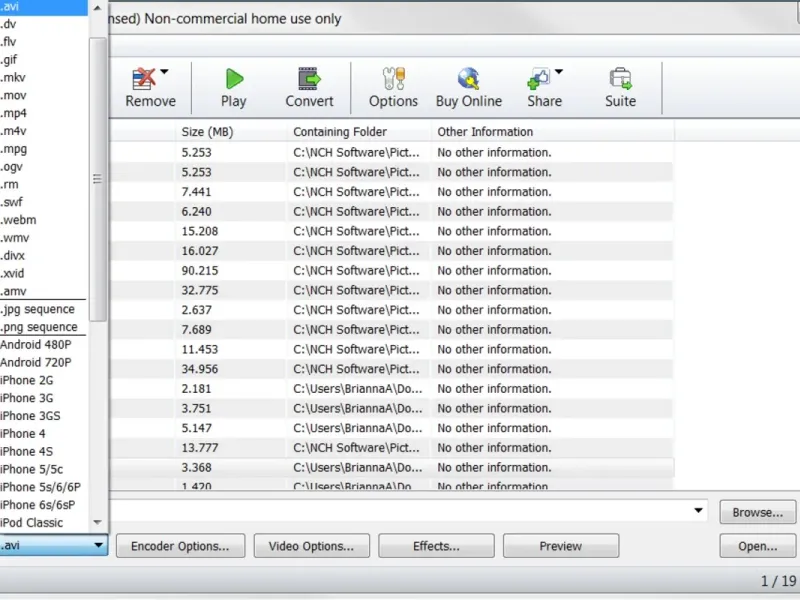The image size is (800, 600).
Task: Select the row with size 16.027
Action: [391, 251]
